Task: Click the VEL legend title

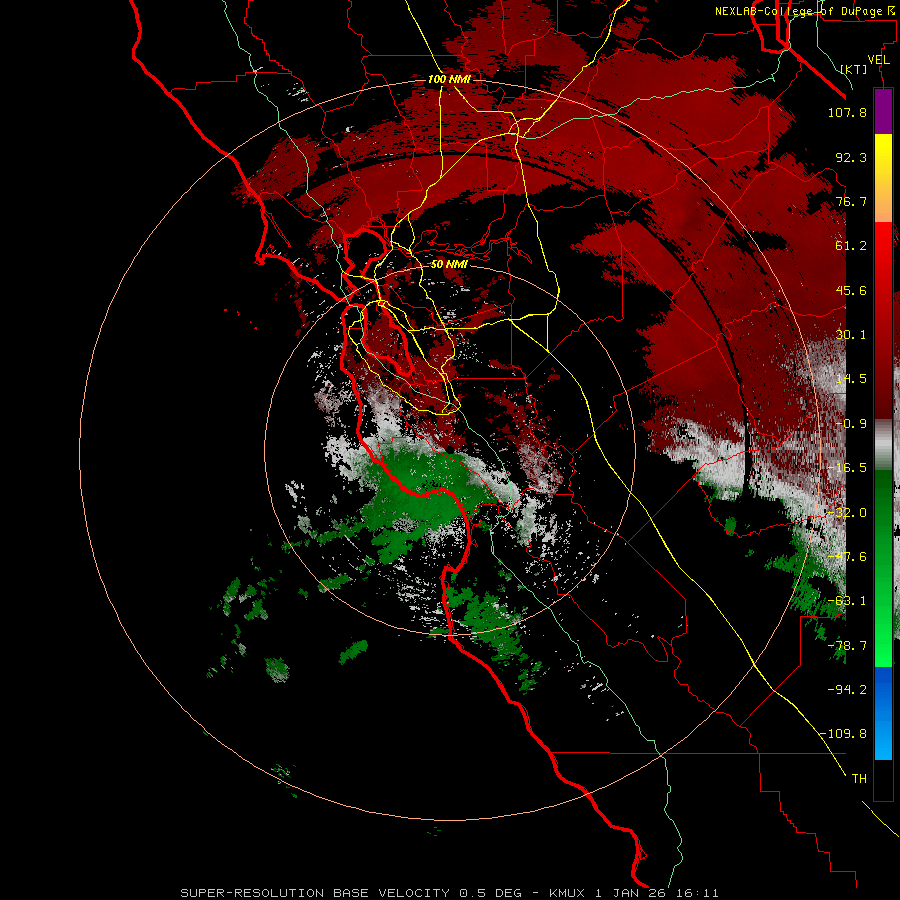Action: (x=879, y=59)
